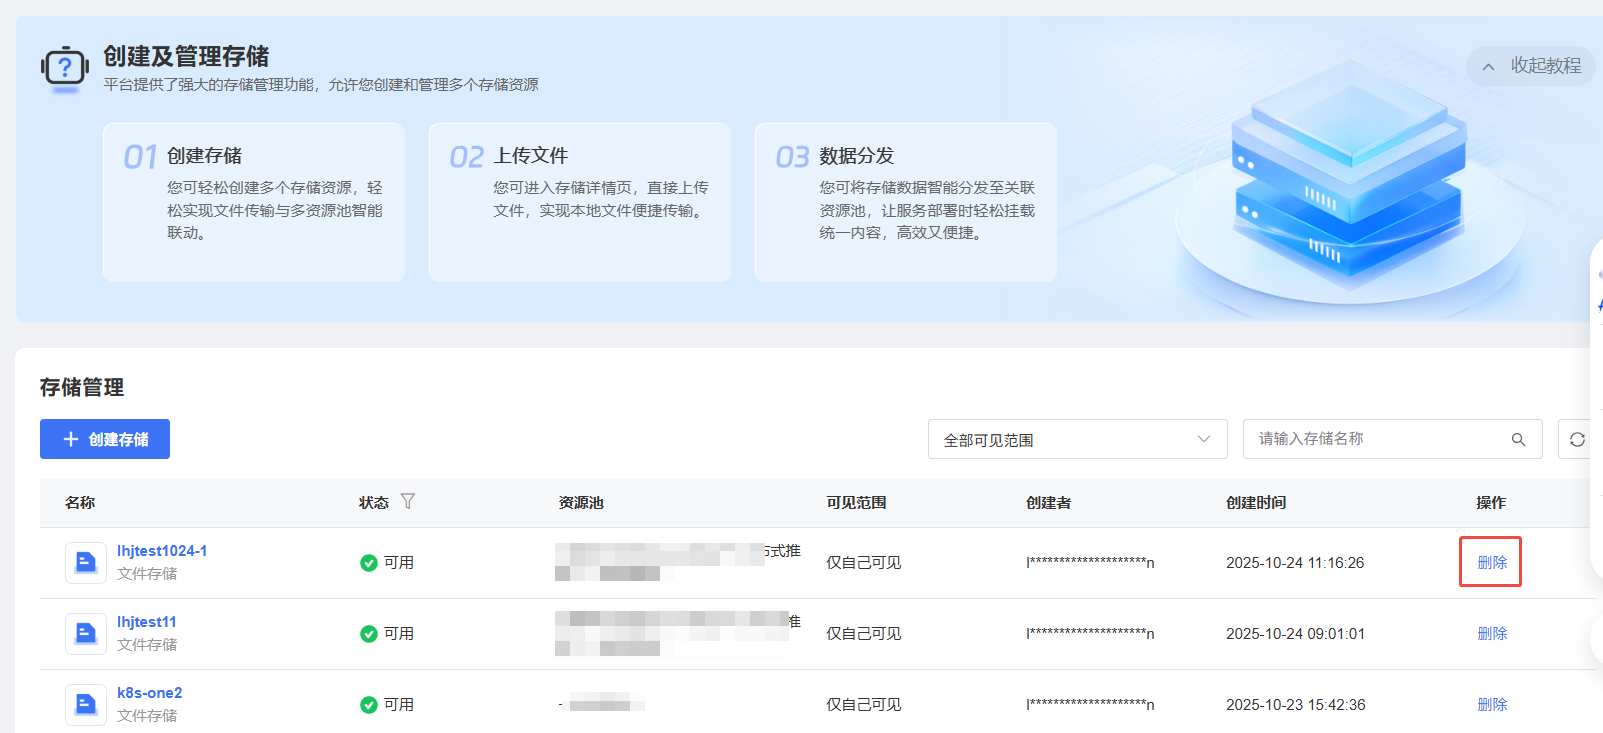Viewport: 1603px width, 733px height.
Task: Click the file icon for lhjtest1024-1
Action: 86,562
